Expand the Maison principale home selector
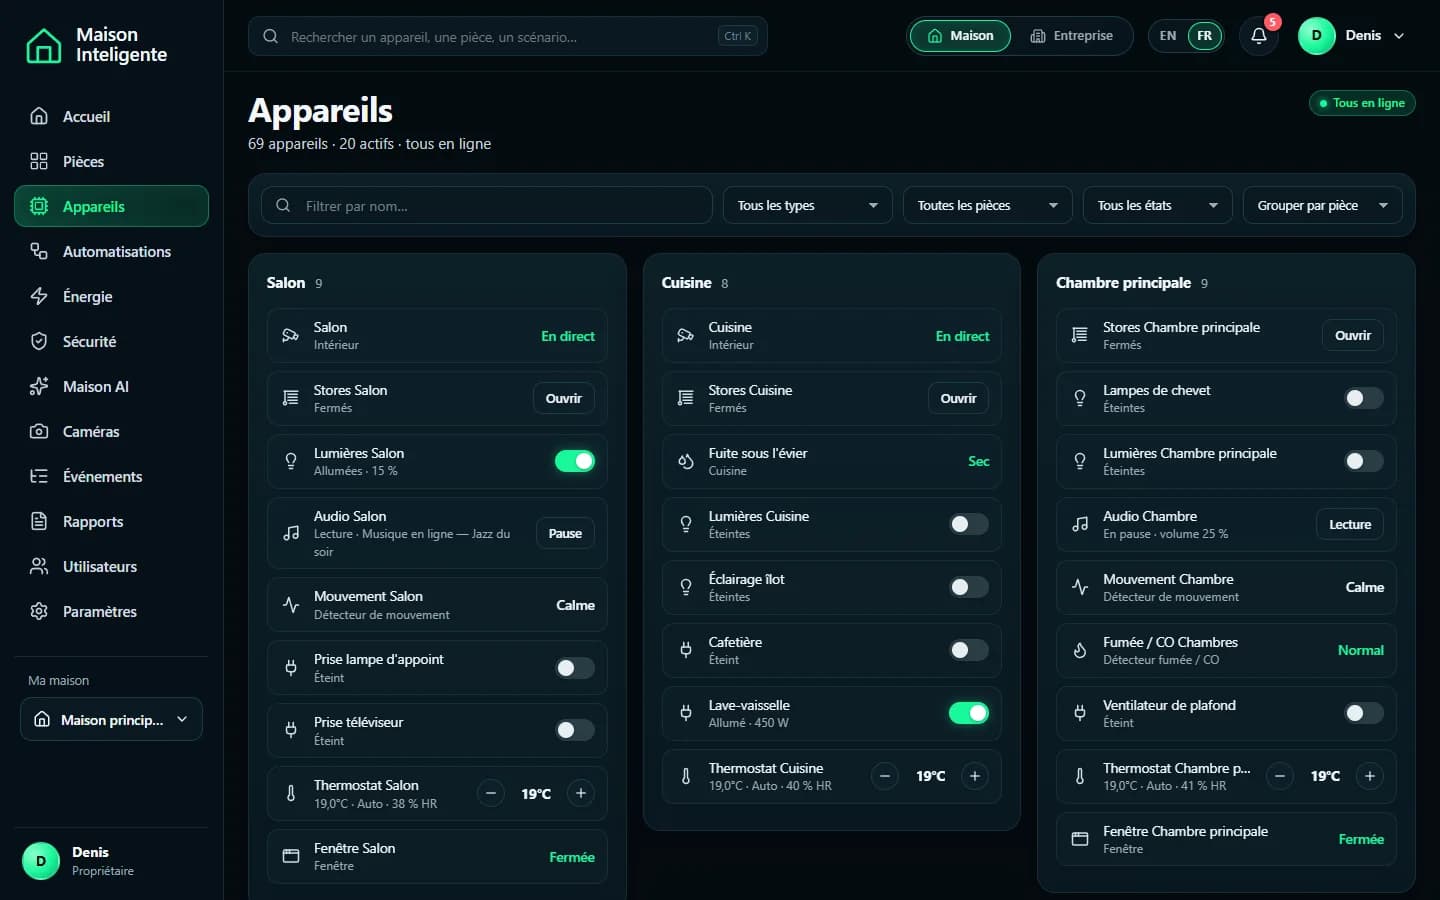1440x900 pixels. 111,719
